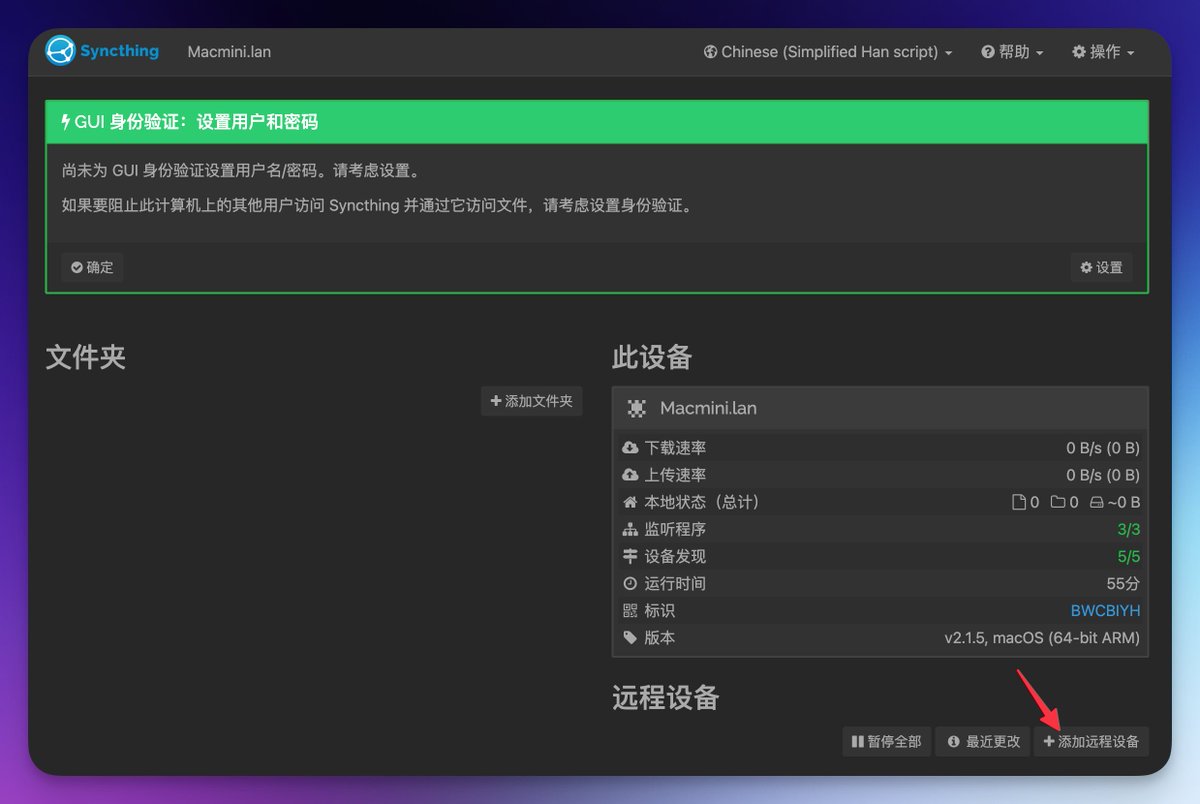Open the 操作 actions menu
The image size is (1200, 804).
click(1103, 52)
